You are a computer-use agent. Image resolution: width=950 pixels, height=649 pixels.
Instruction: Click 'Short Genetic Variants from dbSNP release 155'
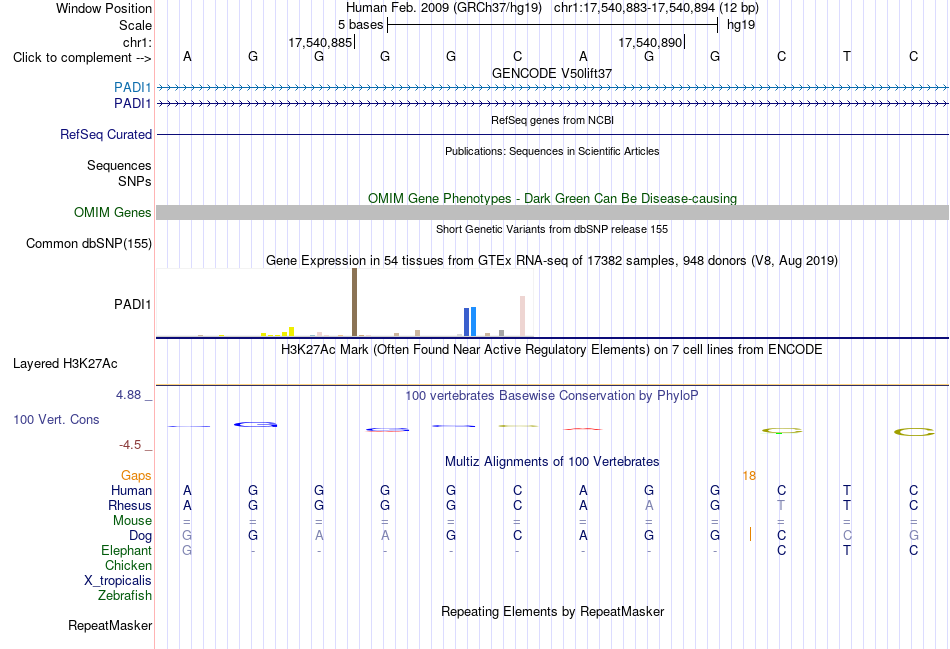[552, 229]
